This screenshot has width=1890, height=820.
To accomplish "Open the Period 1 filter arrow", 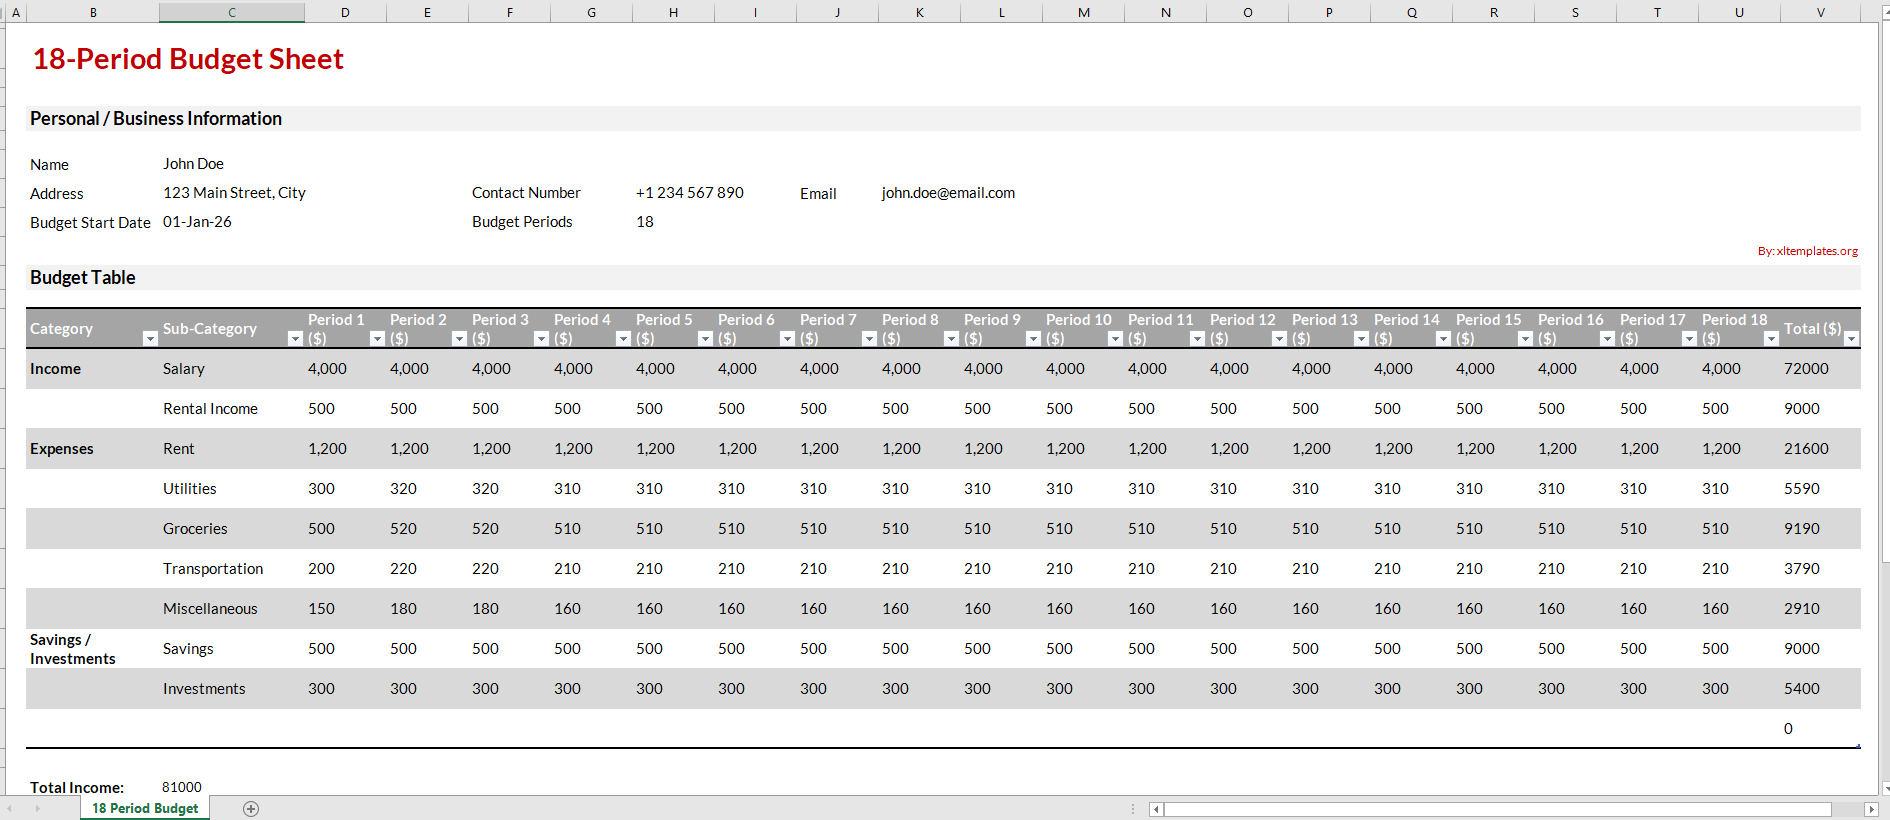I will (x=377, y=339).
